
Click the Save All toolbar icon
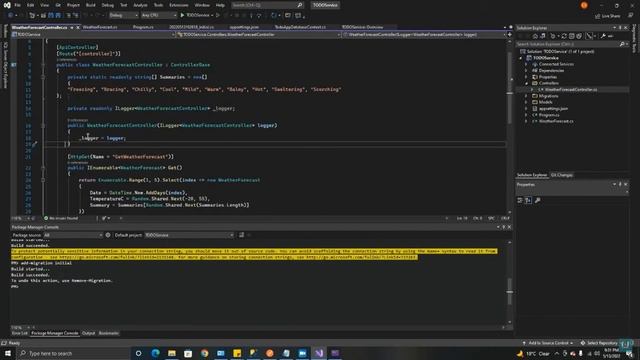pyautogui.click(x=58, y=15)
